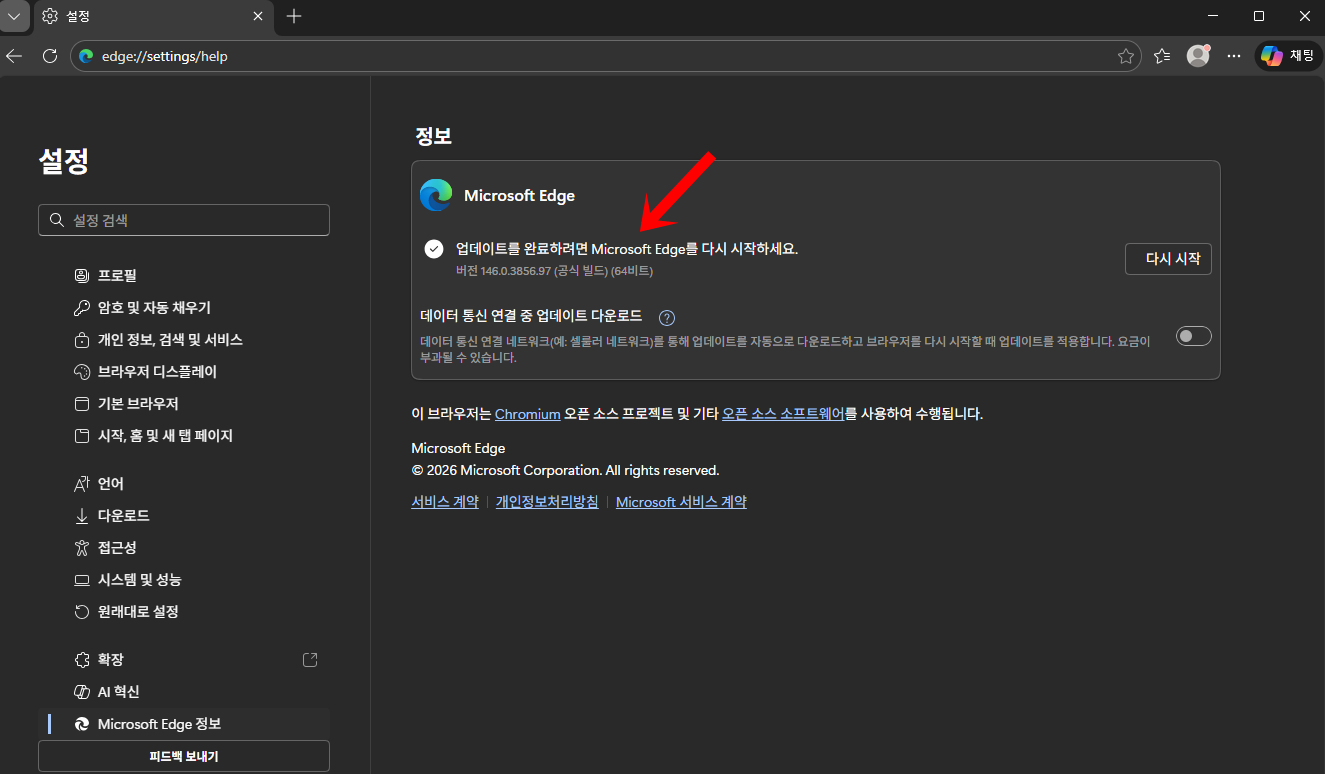The height and width of the screenshot is (774, 1325).
Task: Click the 언어 language icon in sidebar
Action: [82, 484]
